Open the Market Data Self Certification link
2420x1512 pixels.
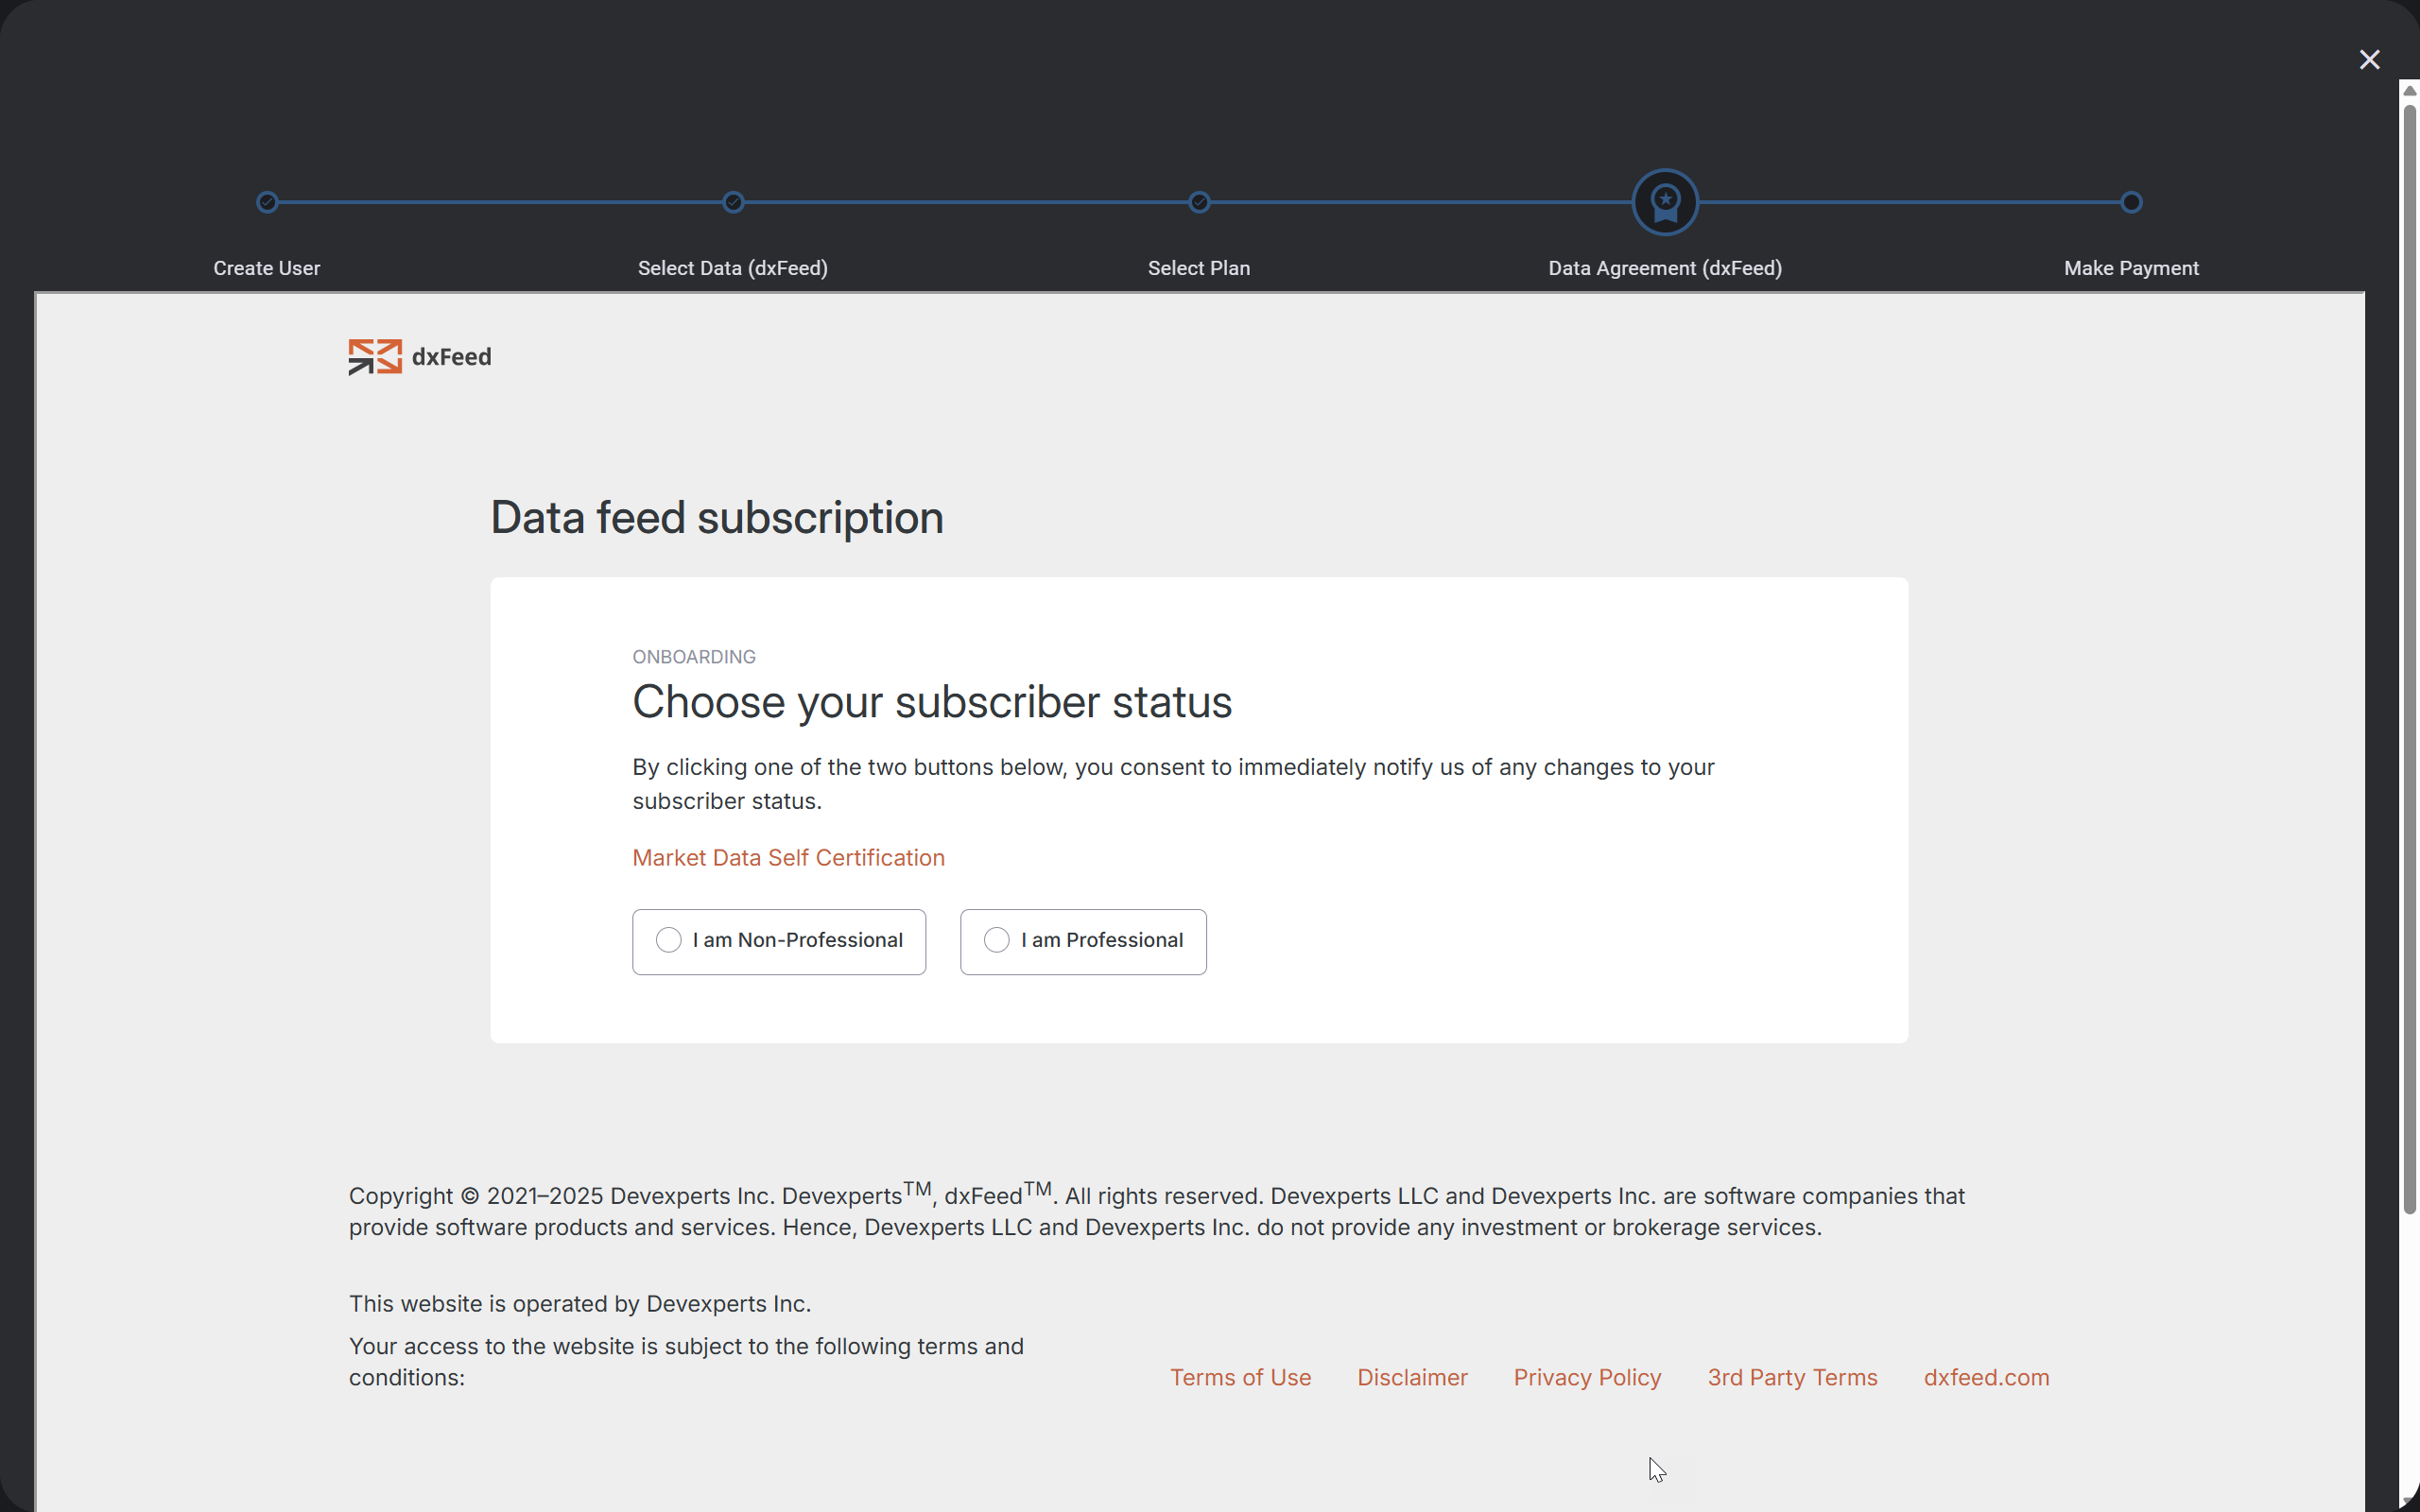(788, 858)
